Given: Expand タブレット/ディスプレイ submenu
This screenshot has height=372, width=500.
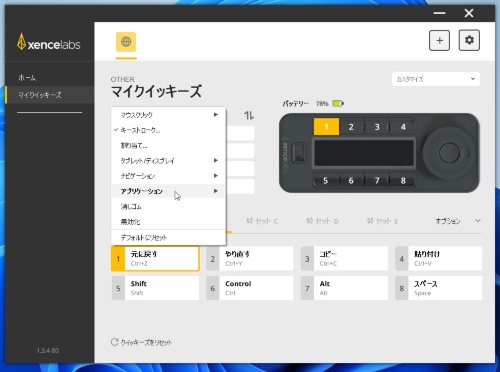Looking at the screenshot, I should point(169,161).
